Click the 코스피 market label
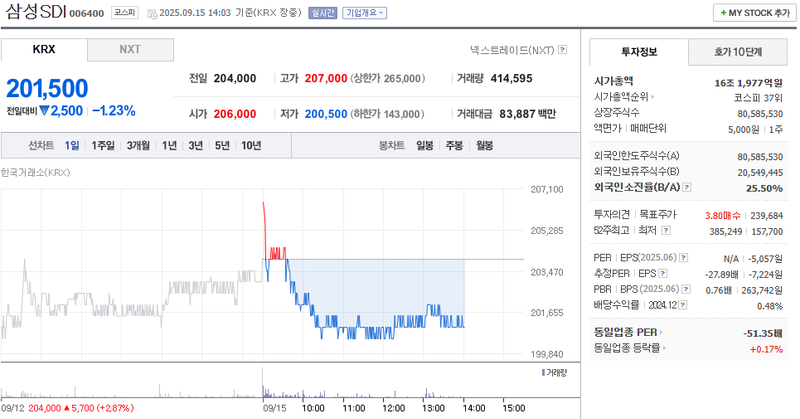The width and height of the screenshot is (800, 419). click(x=125, y=13)
